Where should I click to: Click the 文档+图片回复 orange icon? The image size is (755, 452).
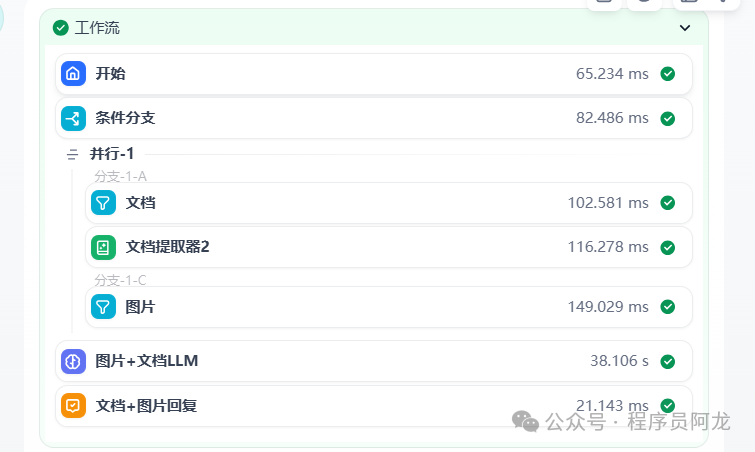click(x=73, y=406)
